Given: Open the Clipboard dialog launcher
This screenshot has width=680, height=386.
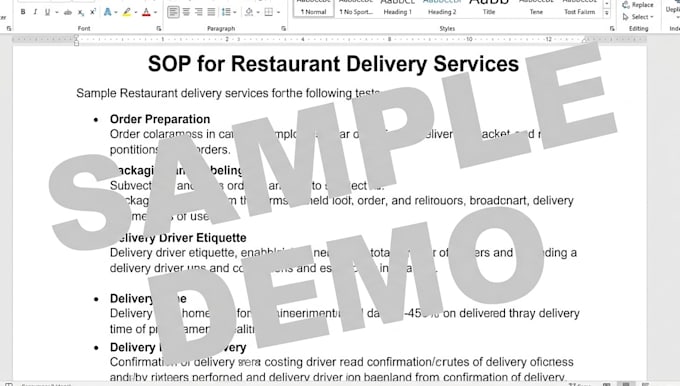Looking at the screenshot, I should pyautogui.click(x=9, y=29).
